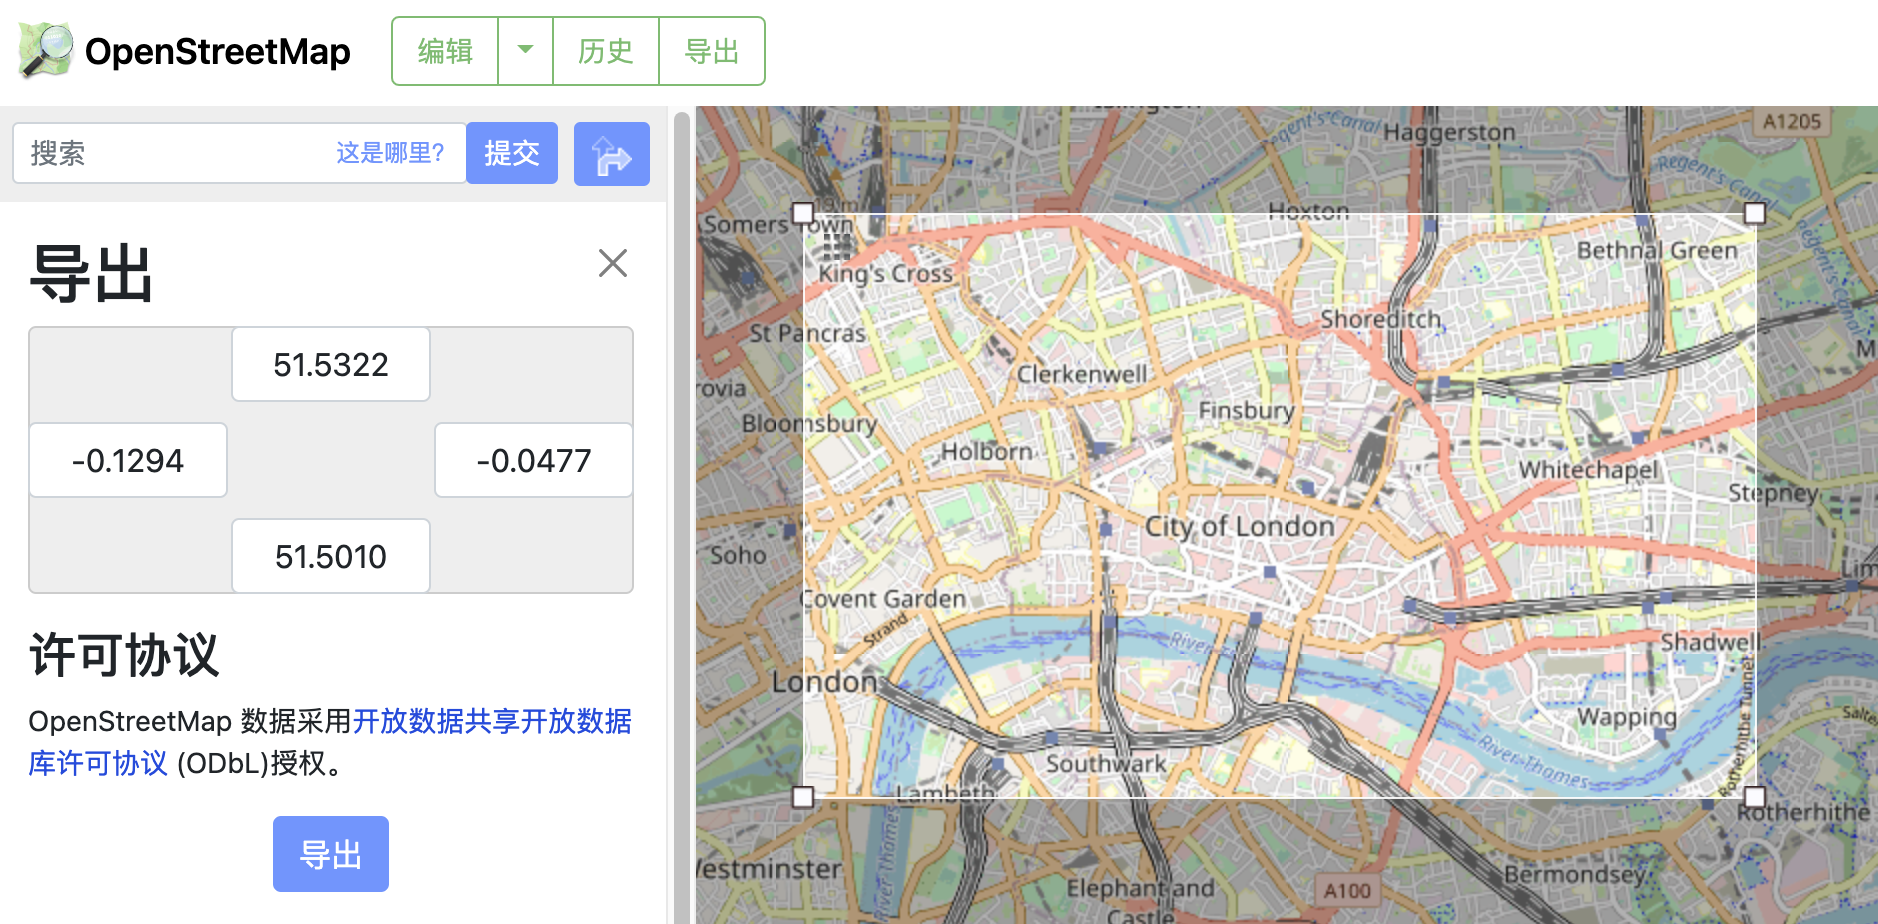Click the A100 road shield
Image resolution: width=1878 pixels, height=924 pixels.
tap(1347, 890)
